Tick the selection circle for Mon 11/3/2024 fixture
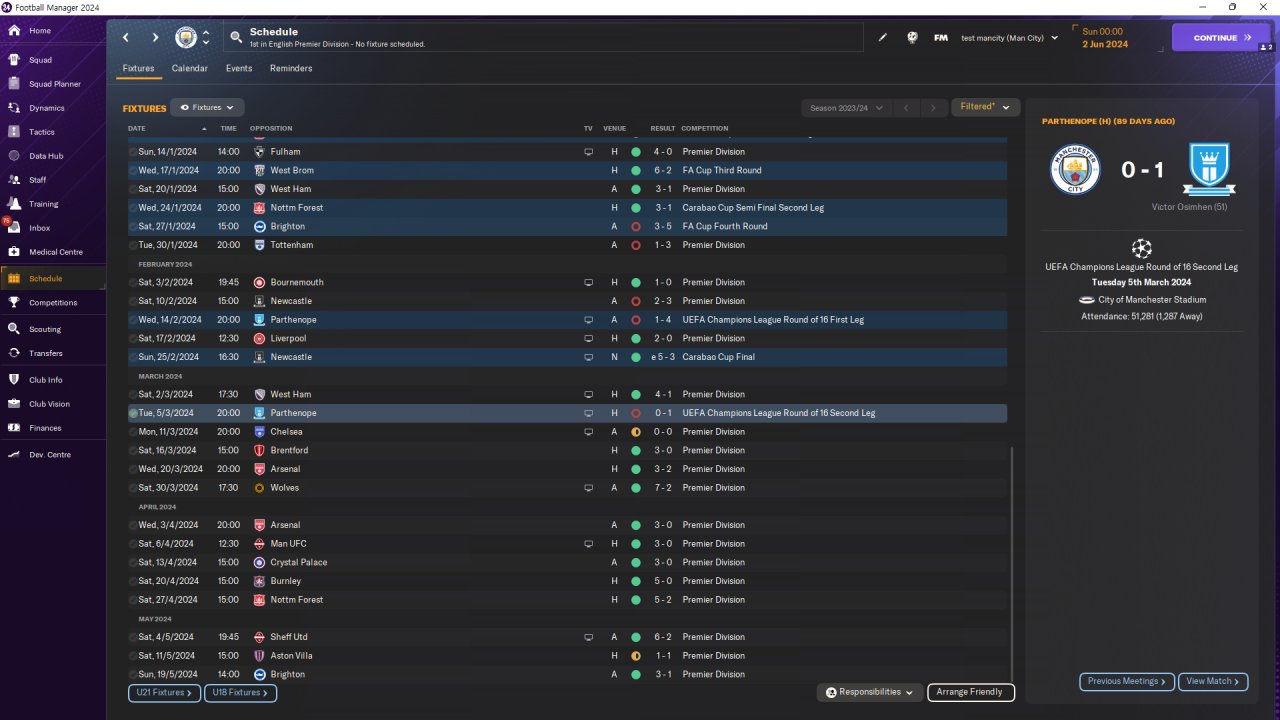1280x720 pixels. tap(133, 432)
